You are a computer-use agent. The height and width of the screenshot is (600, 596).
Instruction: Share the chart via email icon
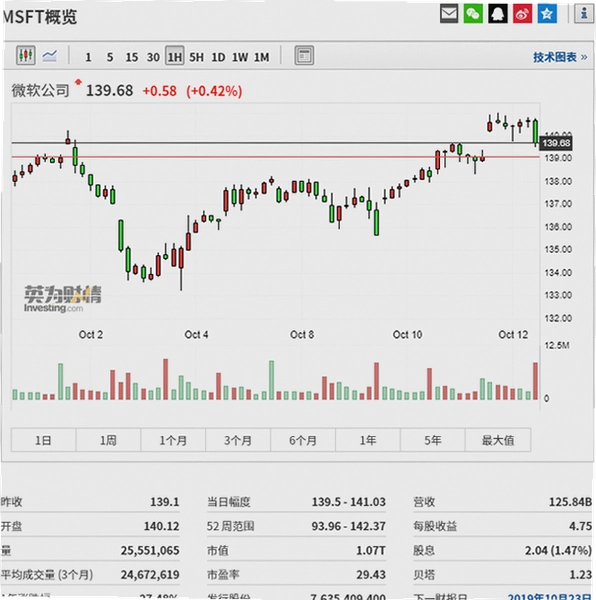(x=449, y=14)
